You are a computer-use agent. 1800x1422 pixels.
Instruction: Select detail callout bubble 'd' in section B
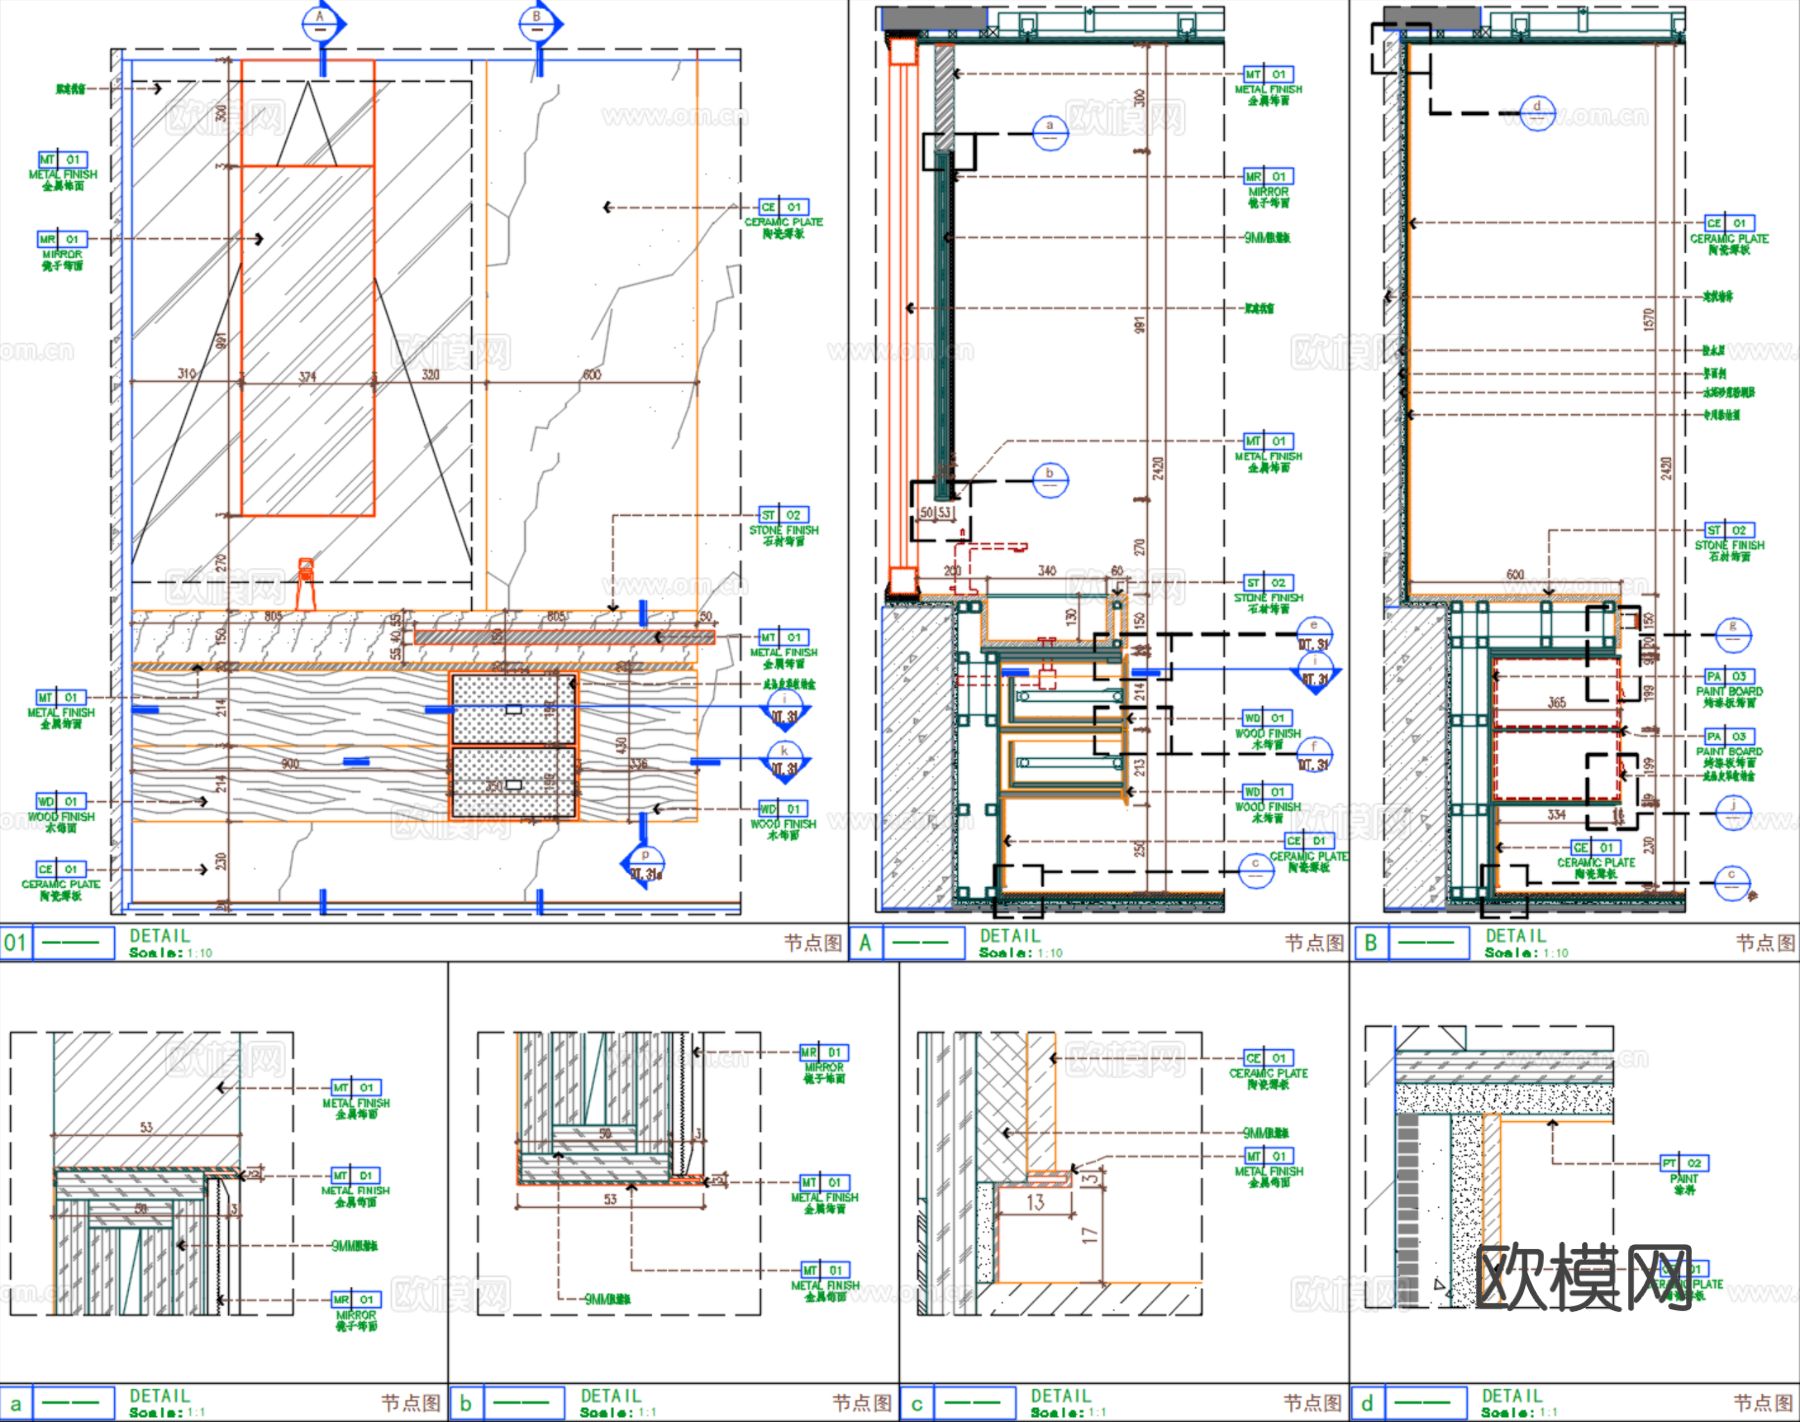1538,113
